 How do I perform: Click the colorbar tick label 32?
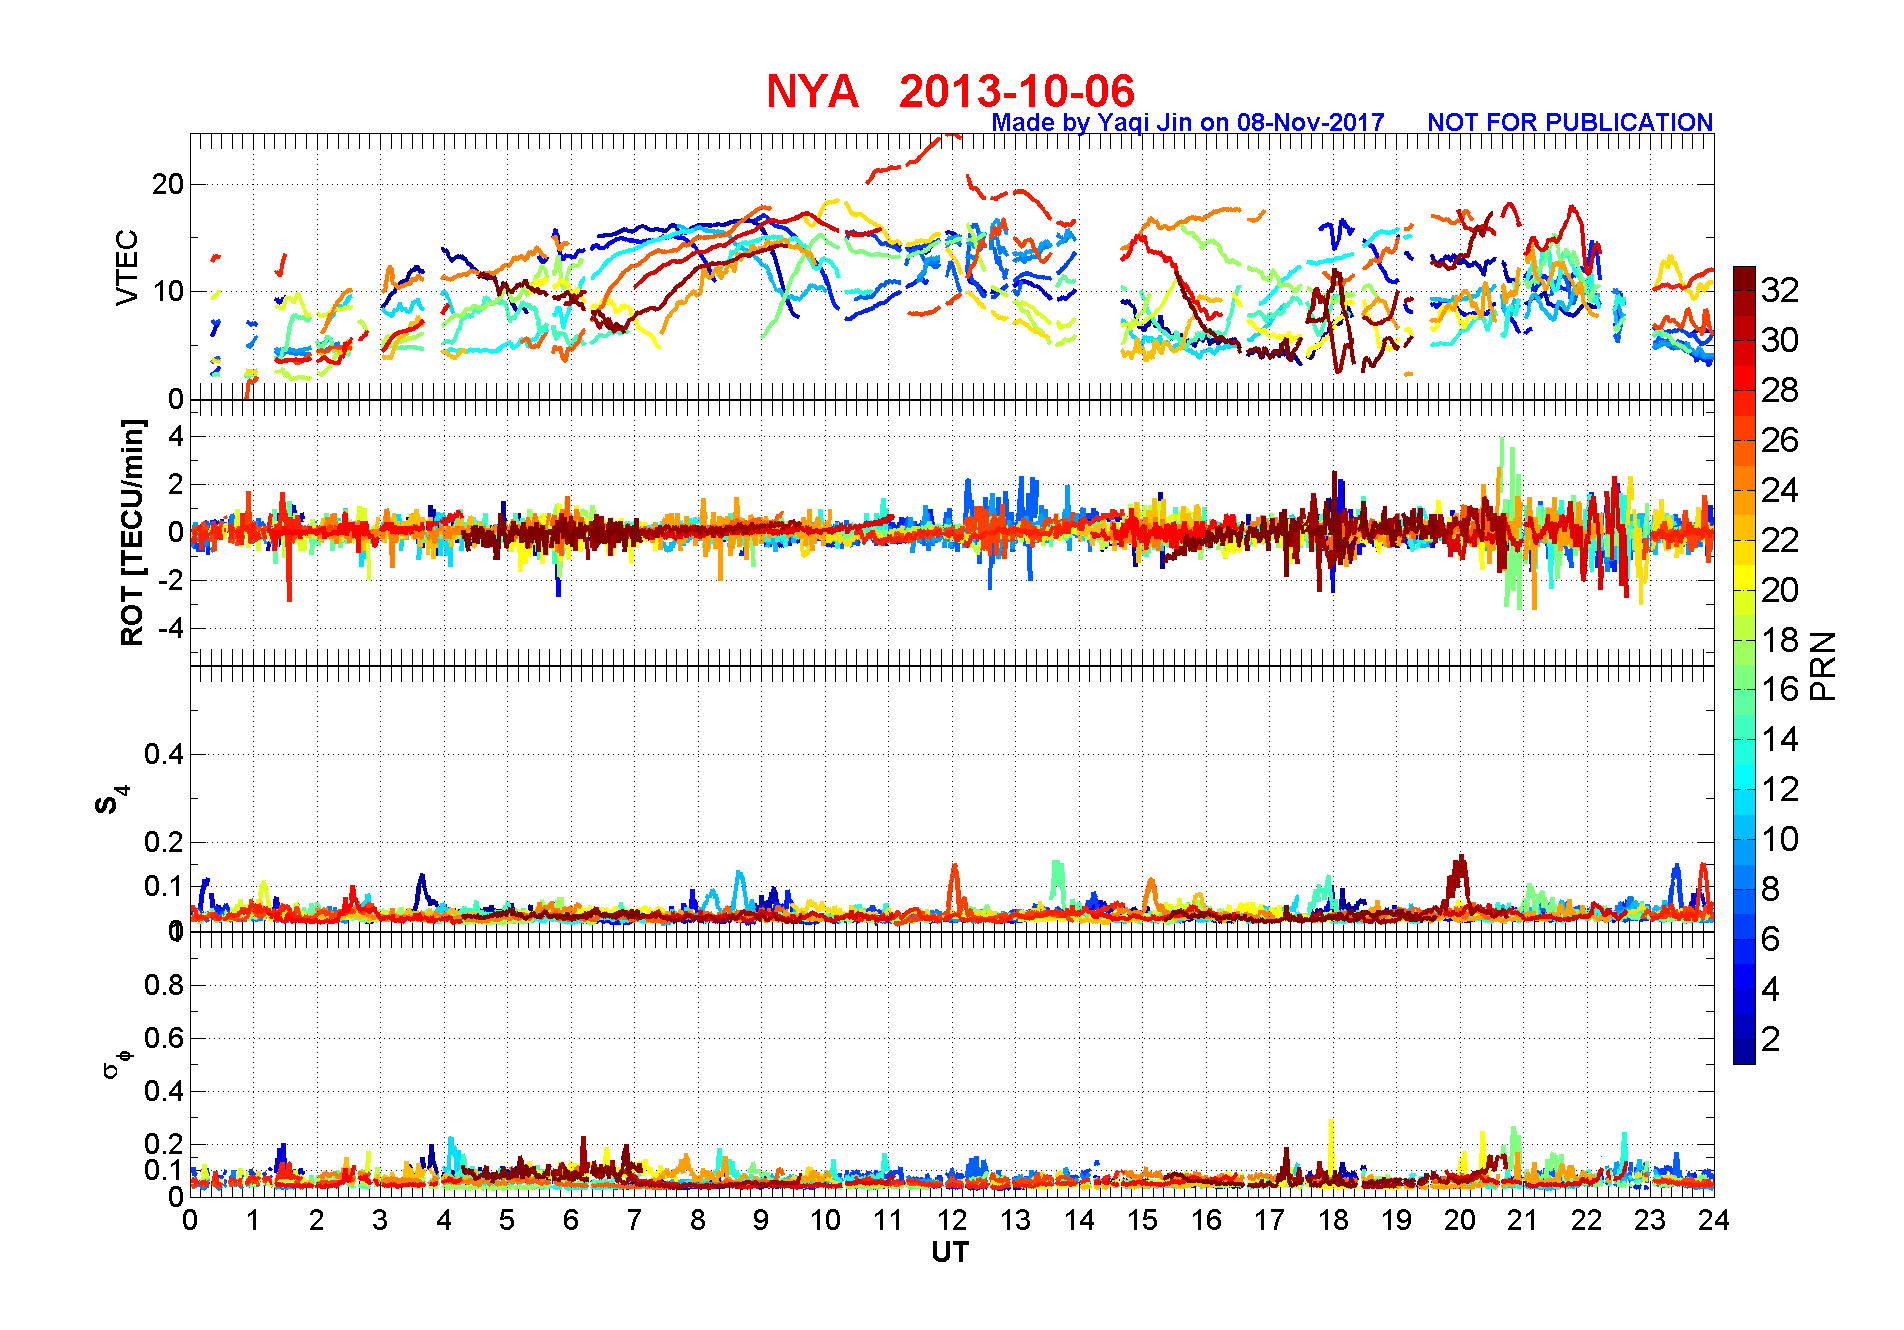(x=1780, y=290)
